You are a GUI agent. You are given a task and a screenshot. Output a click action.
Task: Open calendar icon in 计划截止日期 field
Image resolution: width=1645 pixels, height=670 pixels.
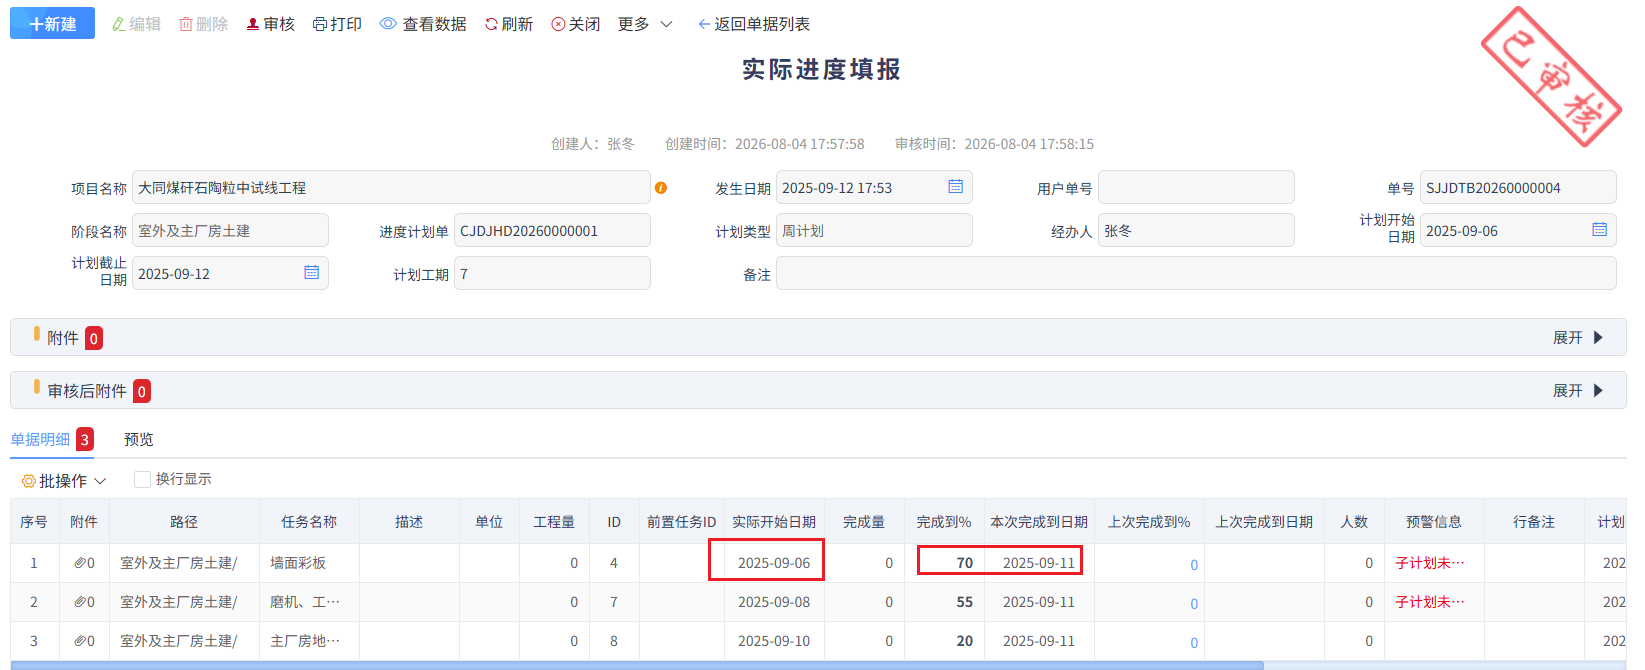tap(312, 273)
